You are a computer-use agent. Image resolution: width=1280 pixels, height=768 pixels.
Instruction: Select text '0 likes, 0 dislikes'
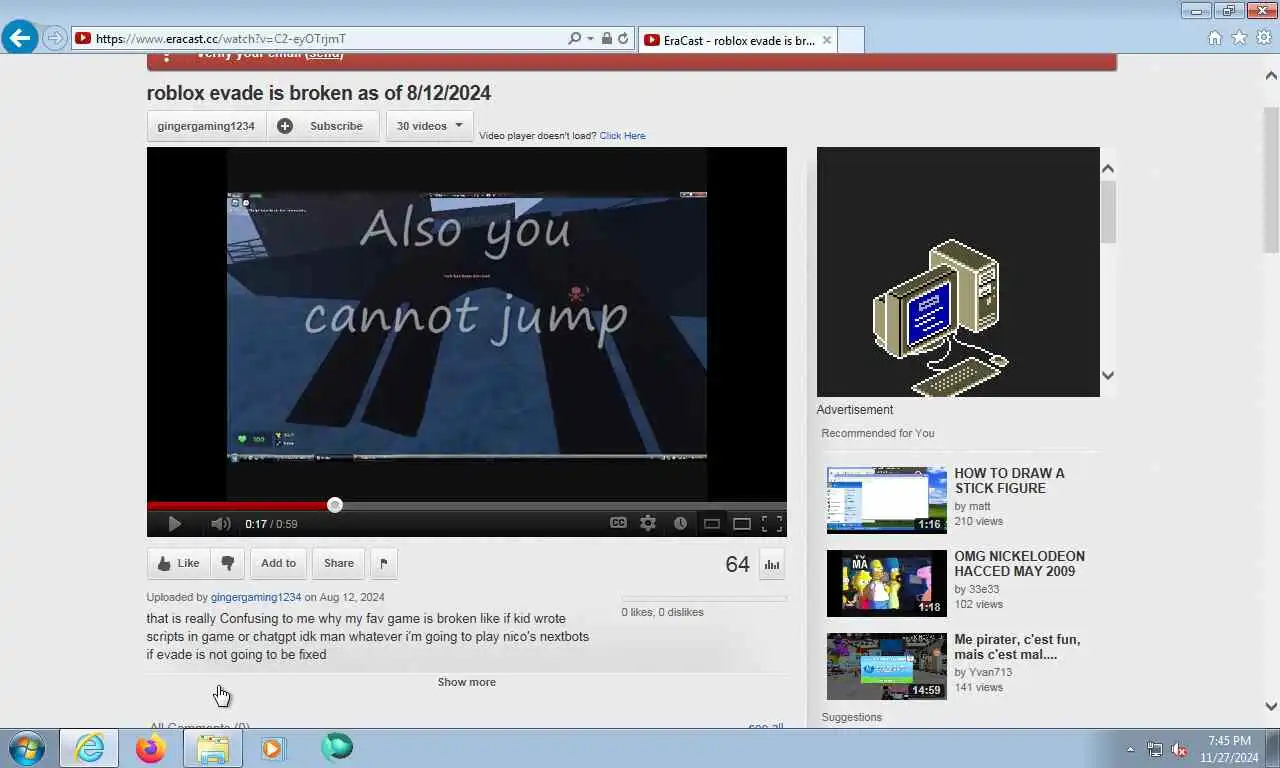point(662,612)
